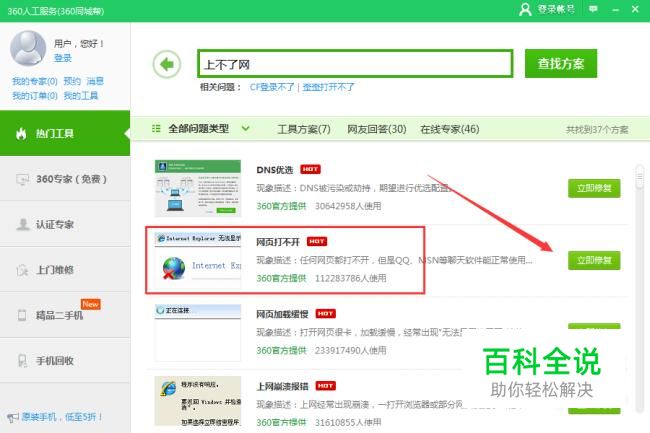The height and width of the screenshot is (433, 650).
Task: Click the 登录帐号 text in title bar
Action: (x=556, y=9)
